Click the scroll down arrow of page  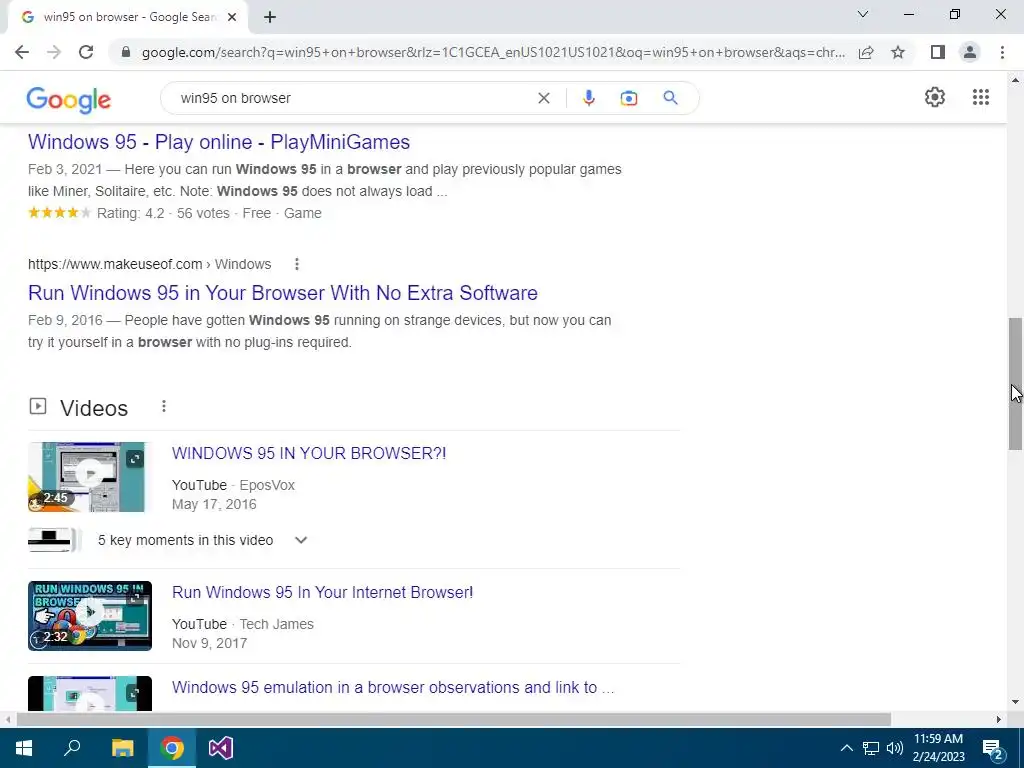click(x=1015, y=702)
